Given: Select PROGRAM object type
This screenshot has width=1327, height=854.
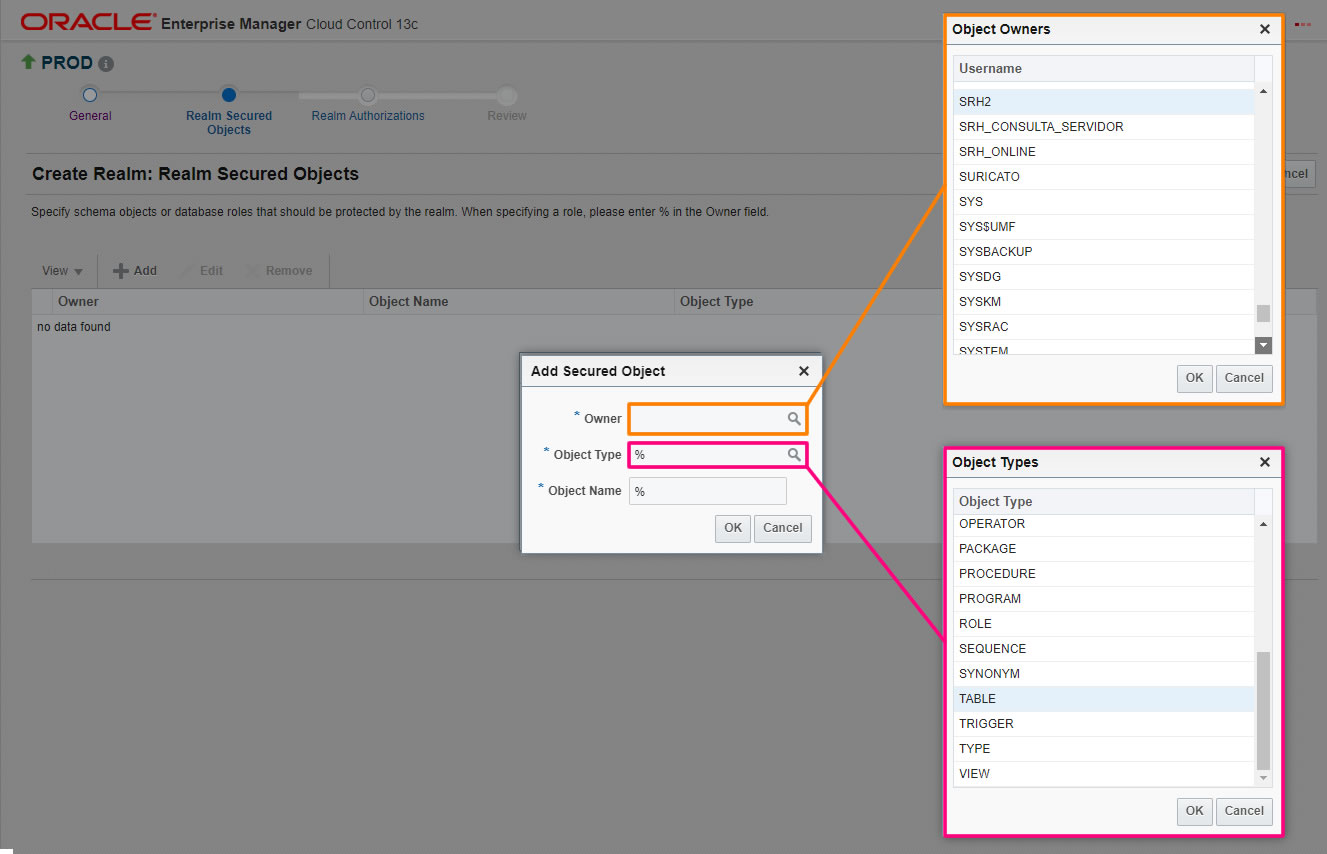Looking at the screenshot, I should (x=1104, y=599).
